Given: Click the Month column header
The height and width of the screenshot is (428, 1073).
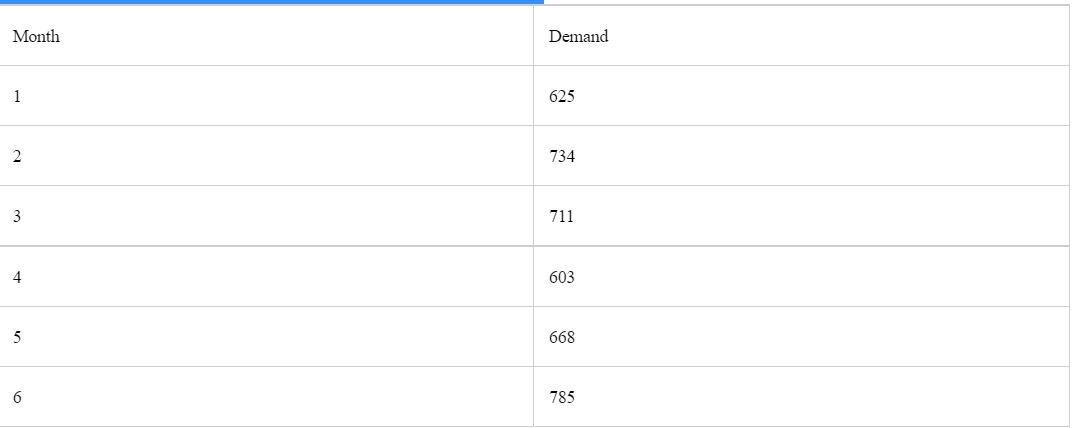Looking at the screenshot, I should [36, 37].
